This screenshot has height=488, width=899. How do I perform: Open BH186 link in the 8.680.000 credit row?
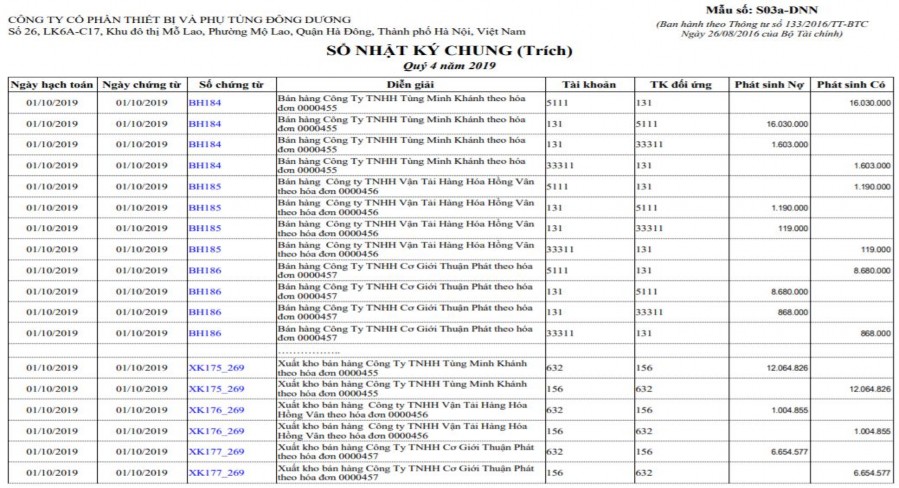(205, 270)
